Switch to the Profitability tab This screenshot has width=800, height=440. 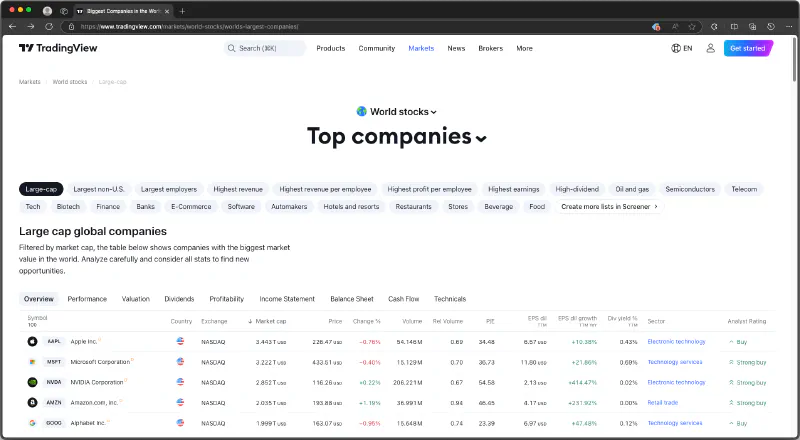click(227, 299)
